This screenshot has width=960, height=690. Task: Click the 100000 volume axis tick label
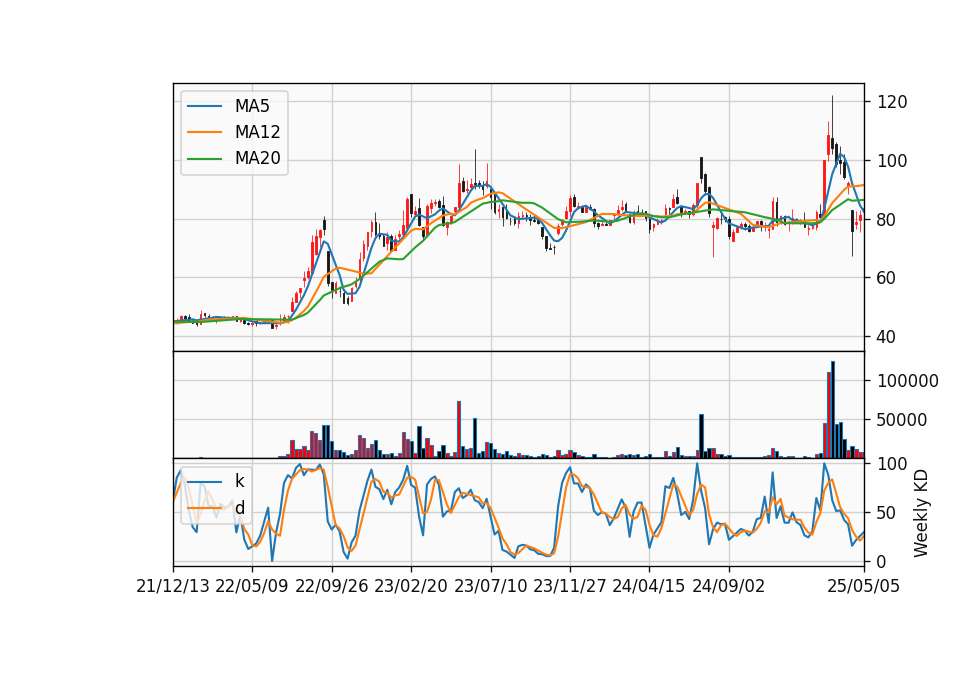(908, 381)
